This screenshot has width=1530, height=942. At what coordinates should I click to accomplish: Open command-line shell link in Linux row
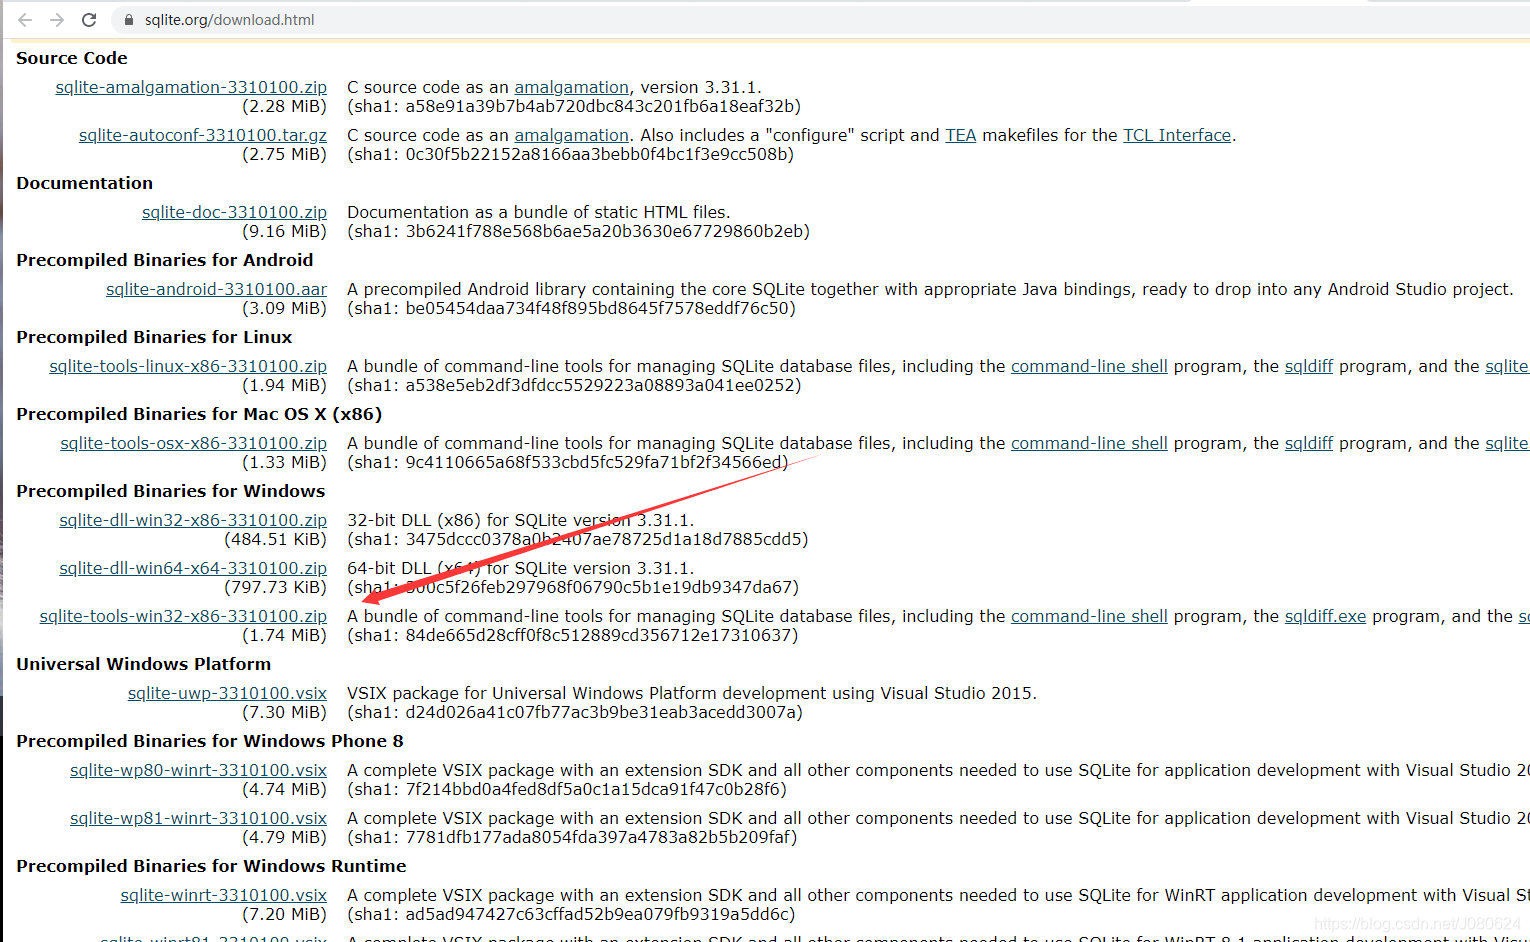[x=1089, y=366]
